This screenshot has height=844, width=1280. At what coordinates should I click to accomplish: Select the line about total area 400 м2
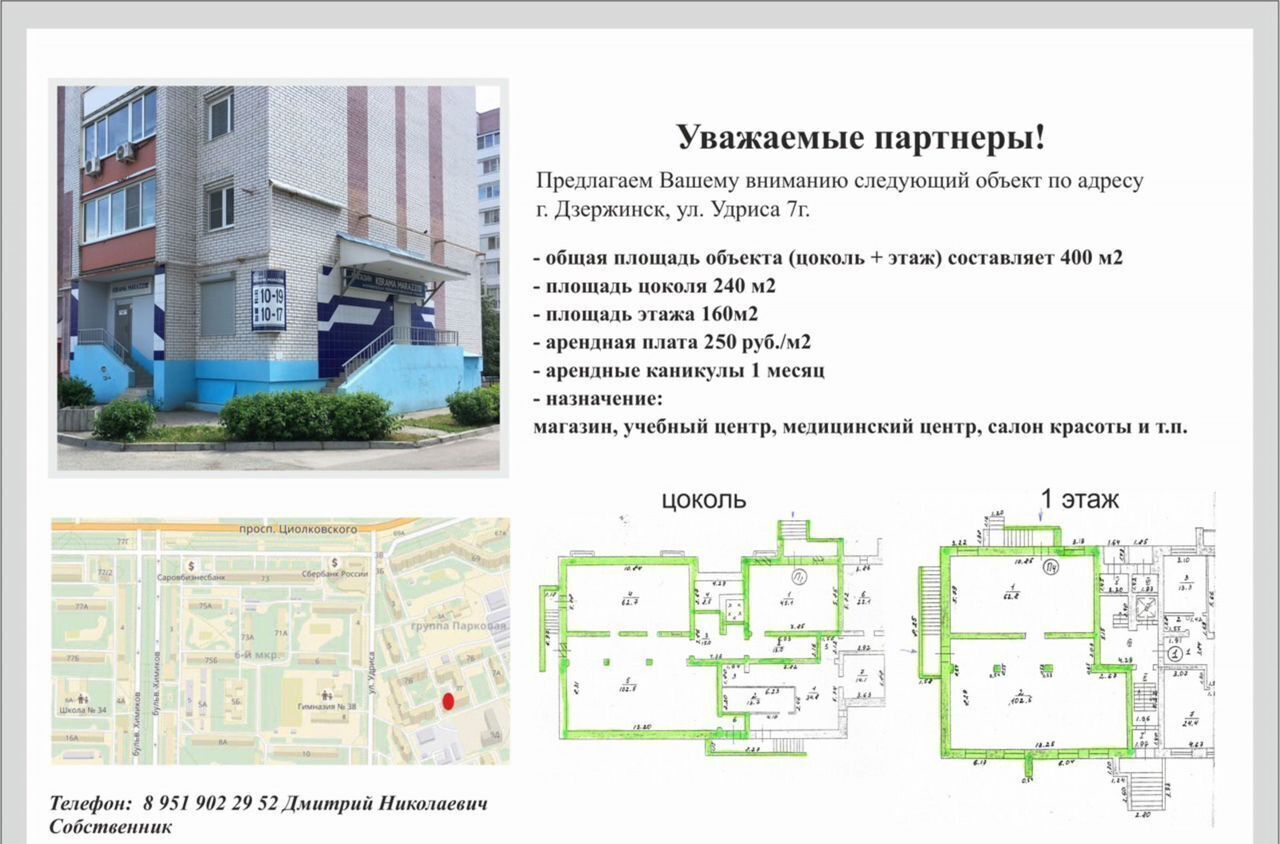828,258
